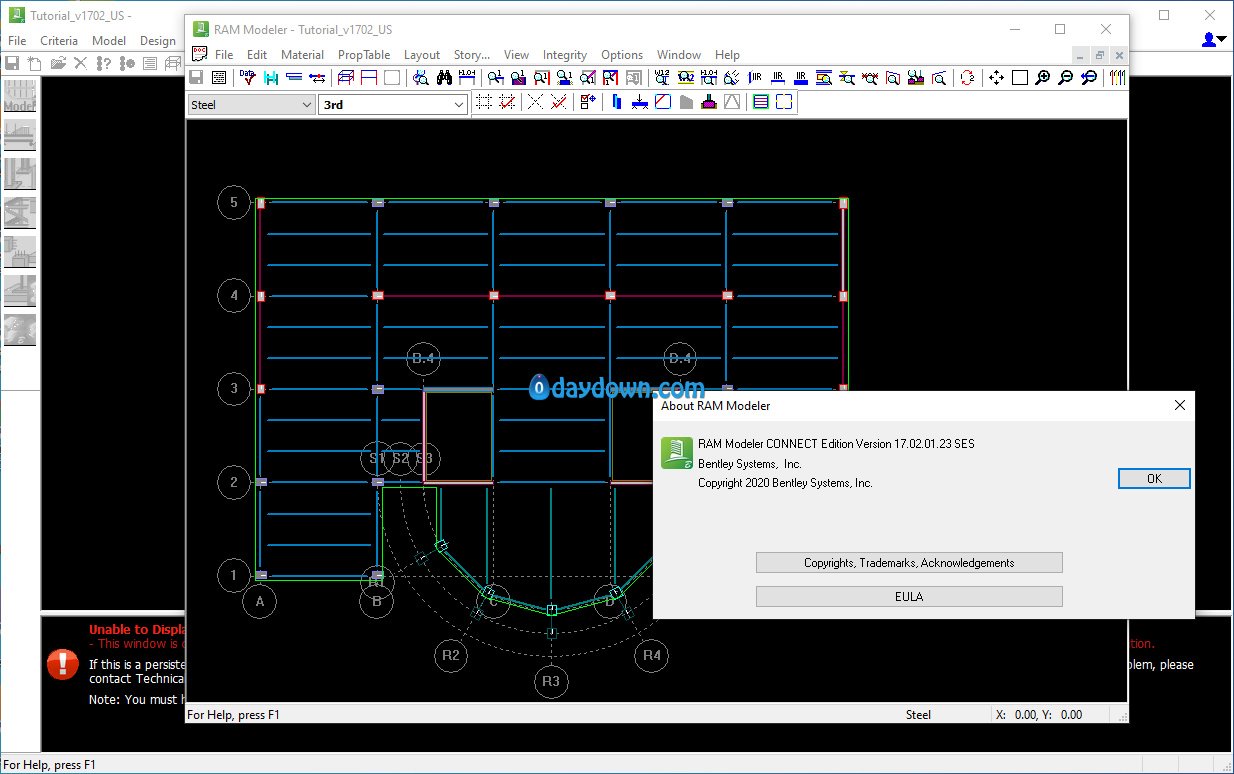Toggle the intersection X snap icon
The width and height of the screenshot is (1234, 774).
(x=535, y=102)
